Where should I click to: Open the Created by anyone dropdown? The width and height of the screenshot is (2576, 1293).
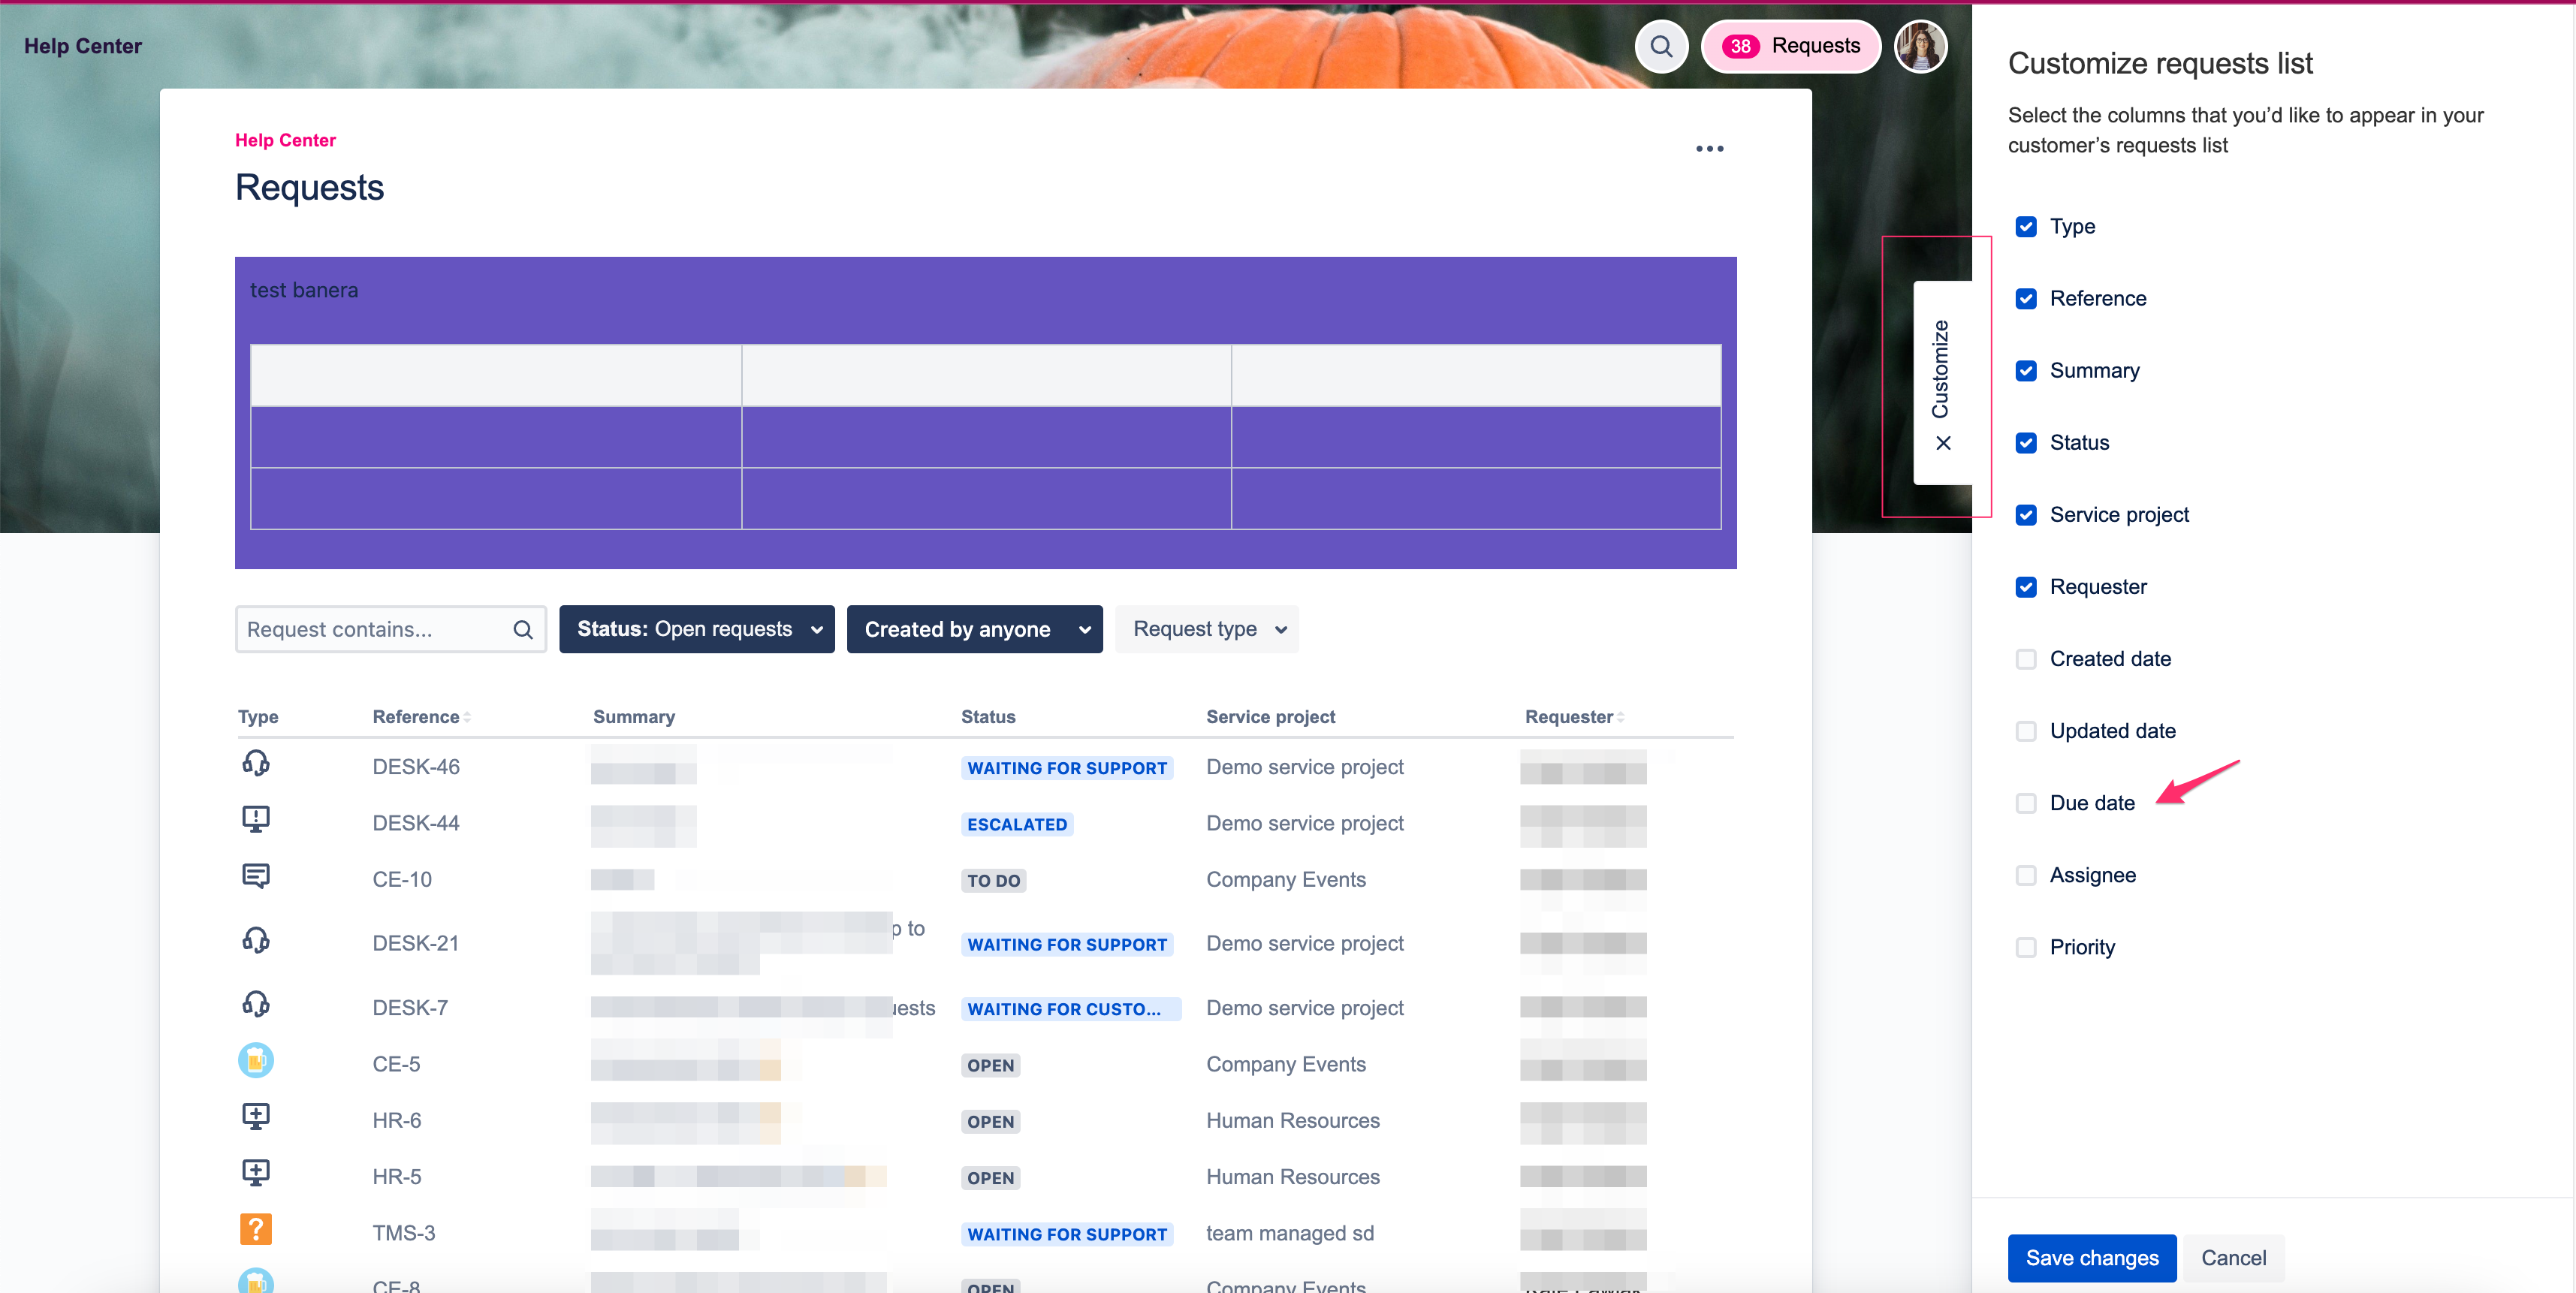(x=974, y=629)
